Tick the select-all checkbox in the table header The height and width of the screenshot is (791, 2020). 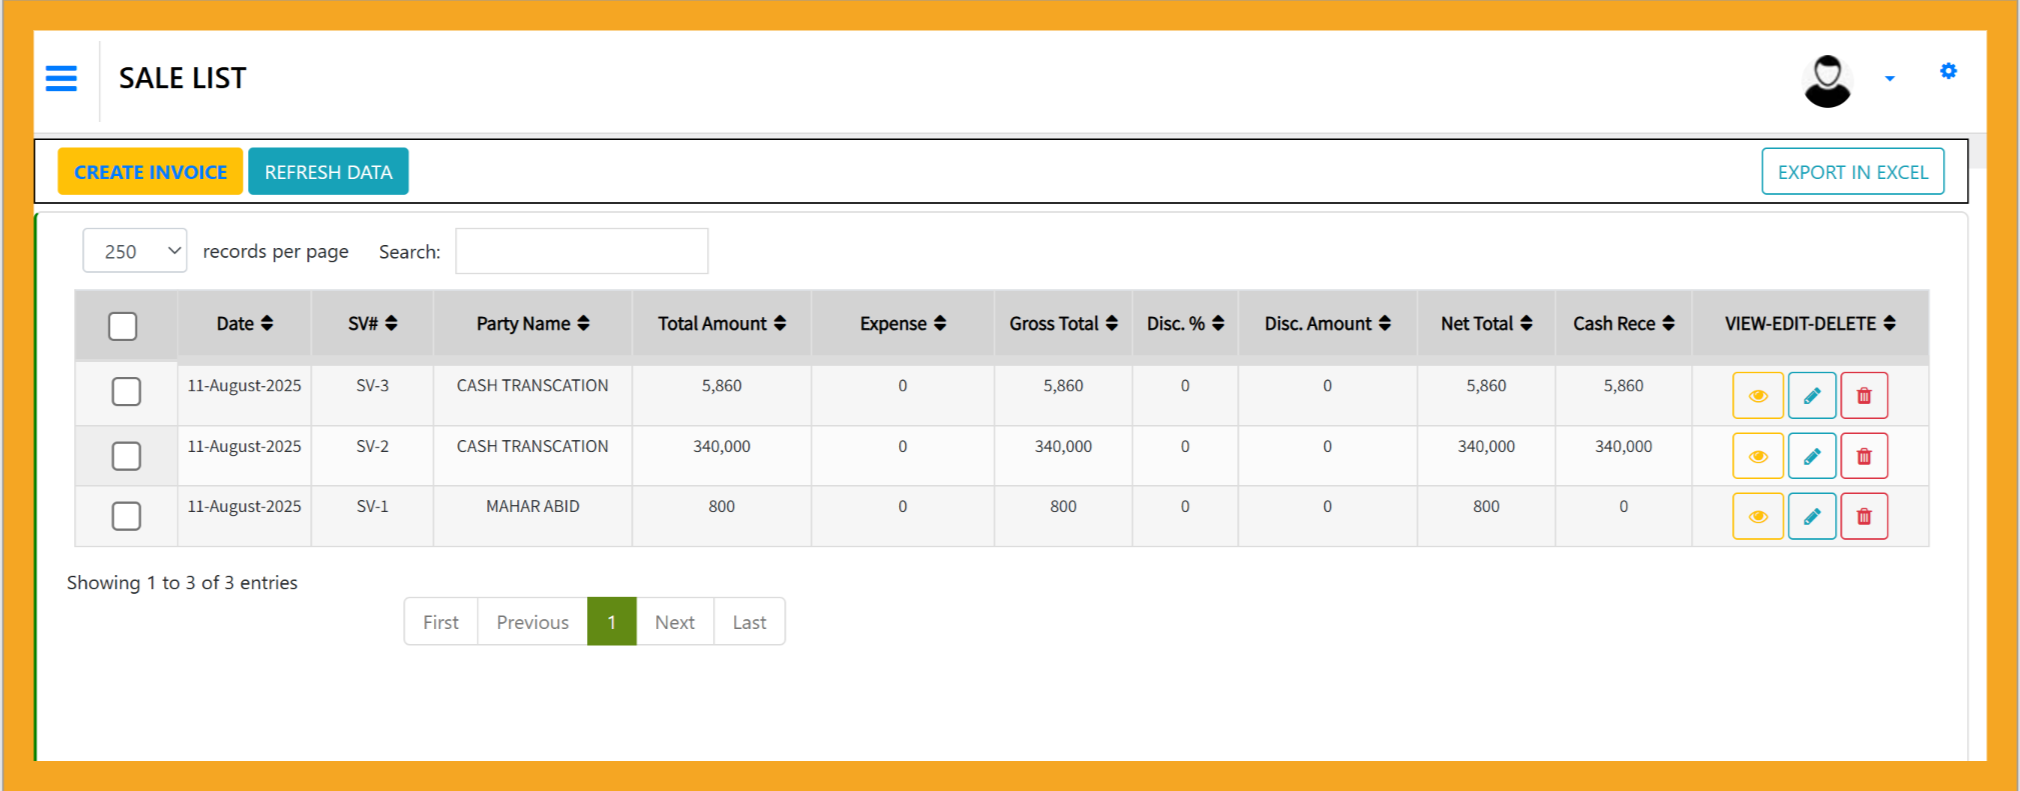(x=123, y=326)
